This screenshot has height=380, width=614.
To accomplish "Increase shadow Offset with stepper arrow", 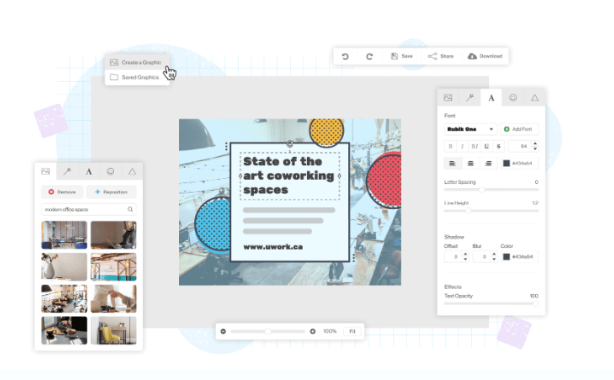I will point(465,254).
